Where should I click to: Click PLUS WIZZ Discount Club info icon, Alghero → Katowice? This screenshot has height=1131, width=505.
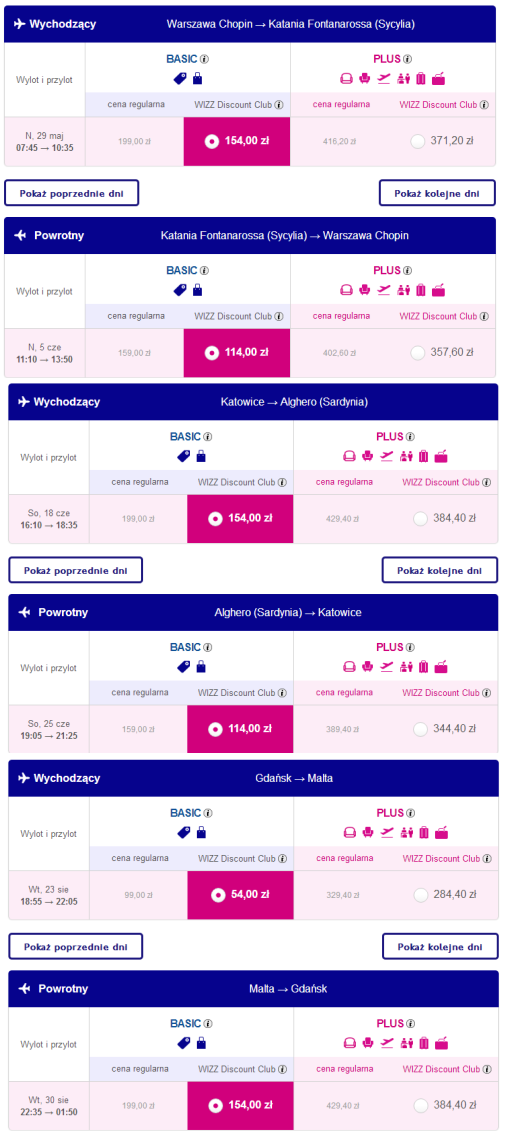tap(487, 692)
